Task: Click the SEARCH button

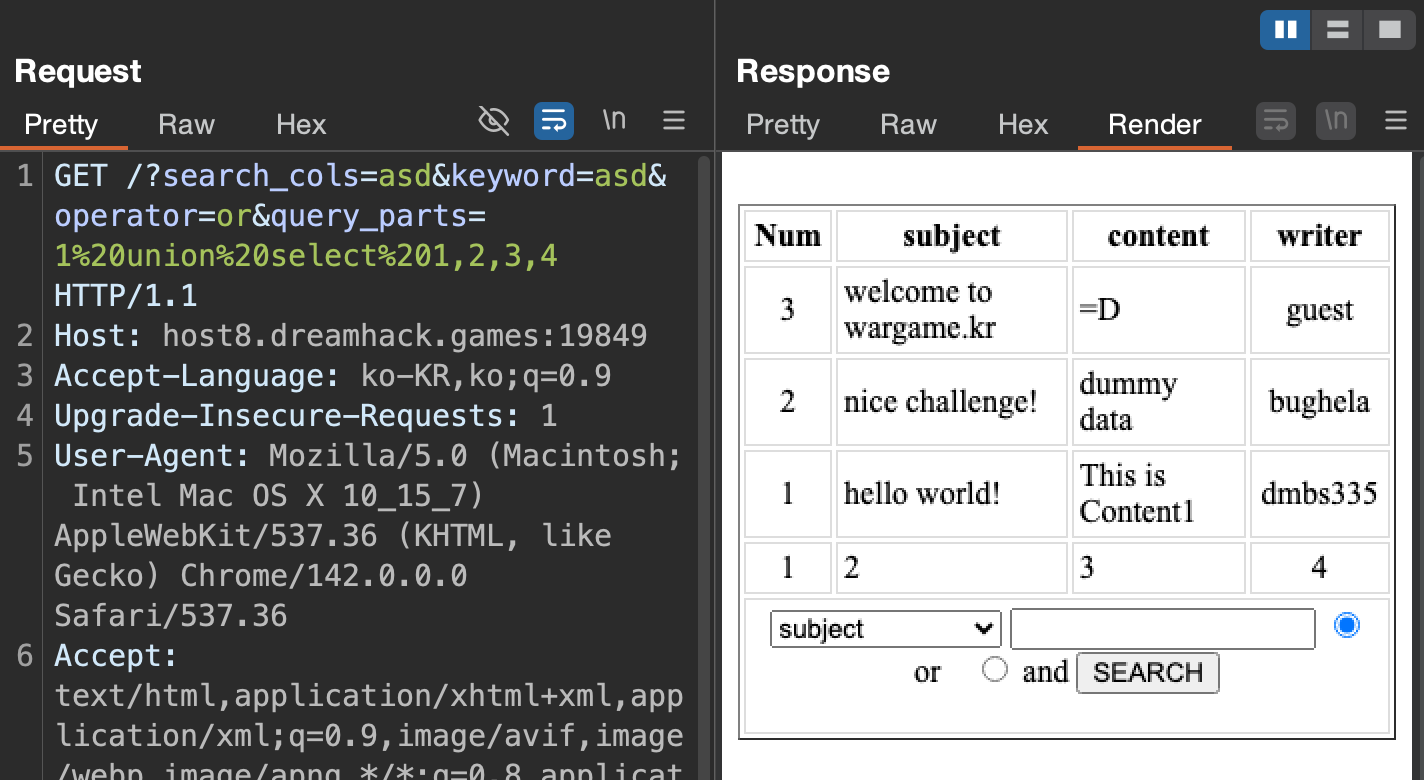Action: 1147,673
